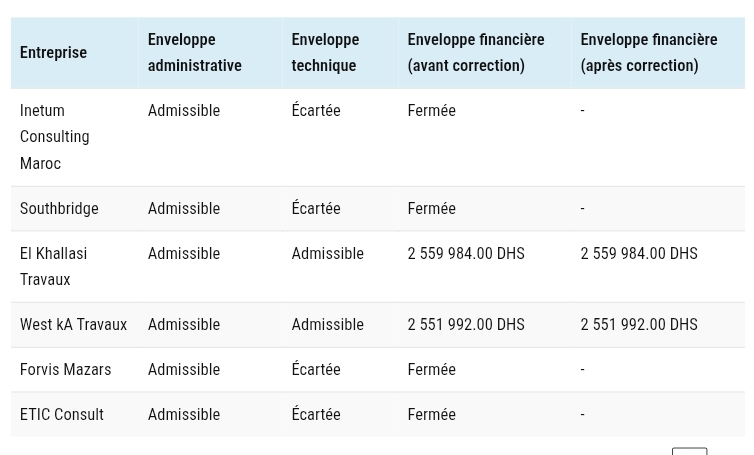Click the Inetum Consulting Maroc company name
This screenshot has width=754, height=455.
pyautogui.click(x=54, y=136)
